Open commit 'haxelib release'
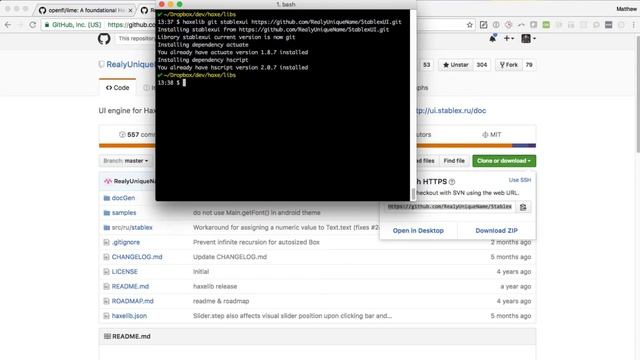 coord(215,286)
